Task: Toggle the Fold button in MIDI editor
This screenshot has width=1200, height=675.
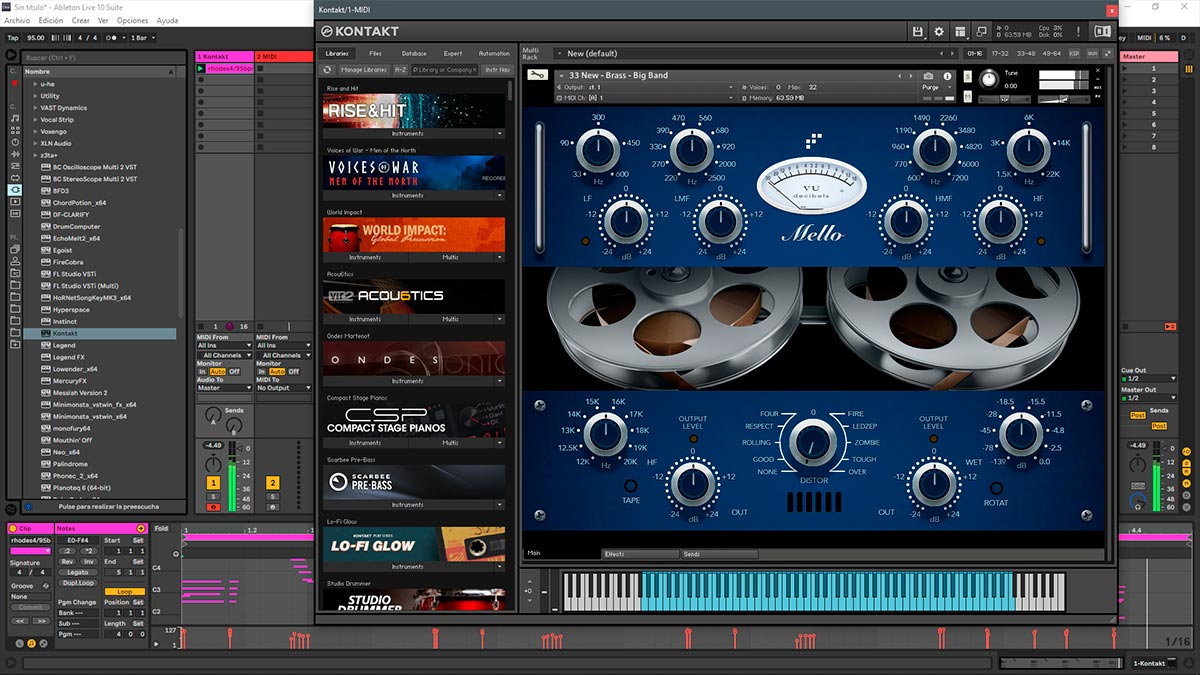Action: 162,529
